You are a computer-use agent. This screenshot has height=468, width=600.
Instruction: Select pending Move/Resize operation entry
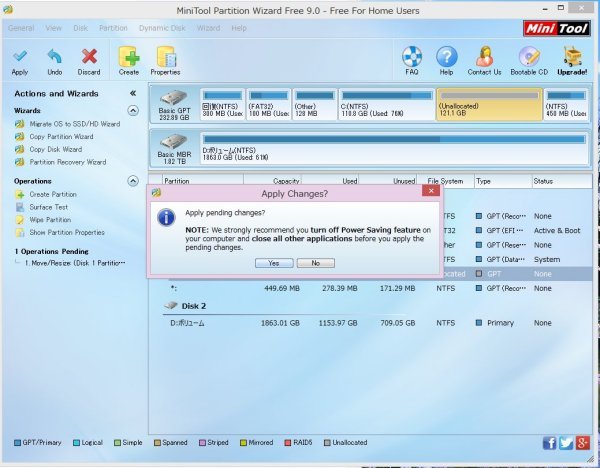click(75, 263)
